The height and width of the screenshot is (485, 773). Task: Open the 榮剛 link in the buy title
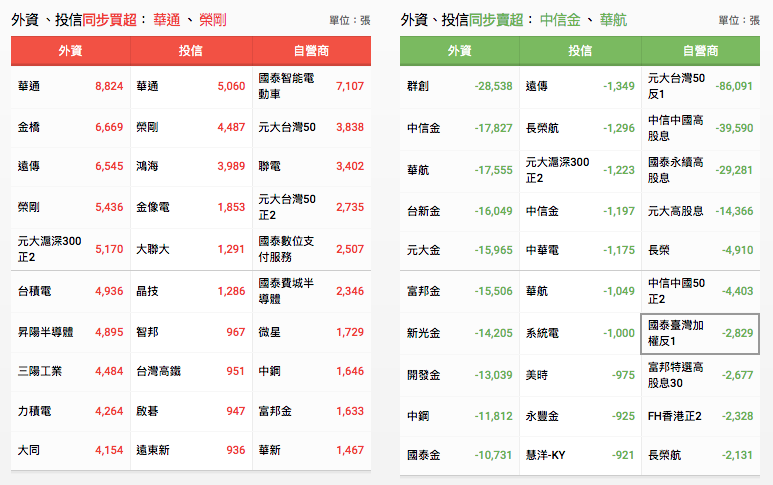coord(213,20)
